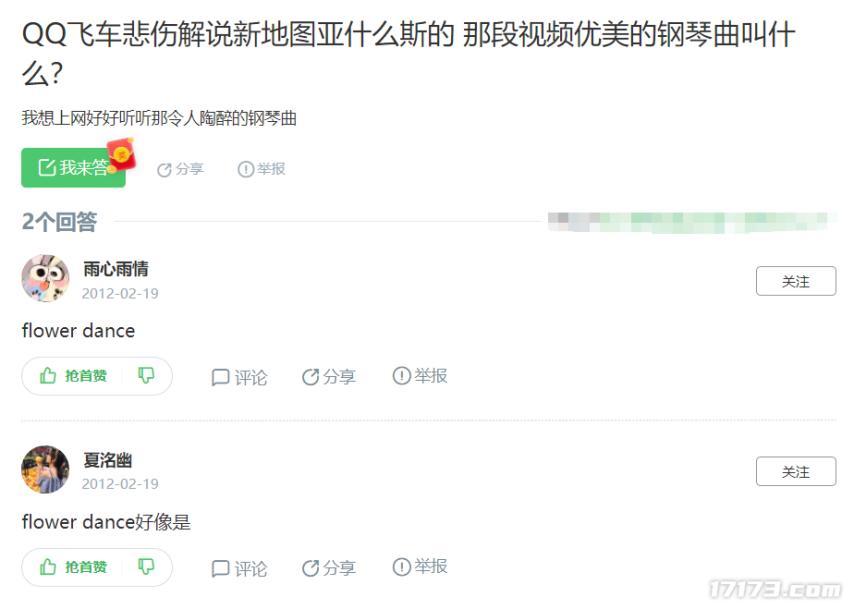
Task: Click the green 我来答 answer button
Action: (x=73, y=167)
